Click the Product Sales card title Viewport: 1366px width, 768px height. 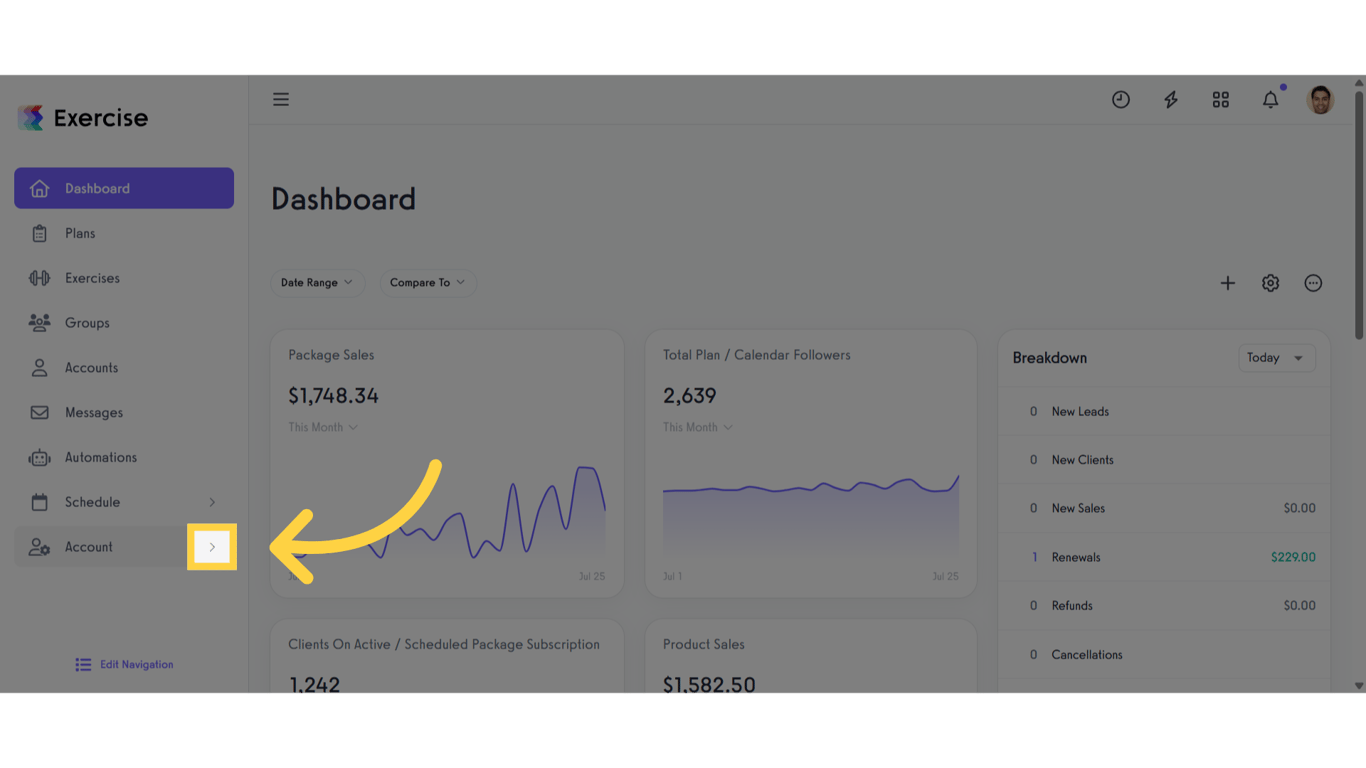704,645
